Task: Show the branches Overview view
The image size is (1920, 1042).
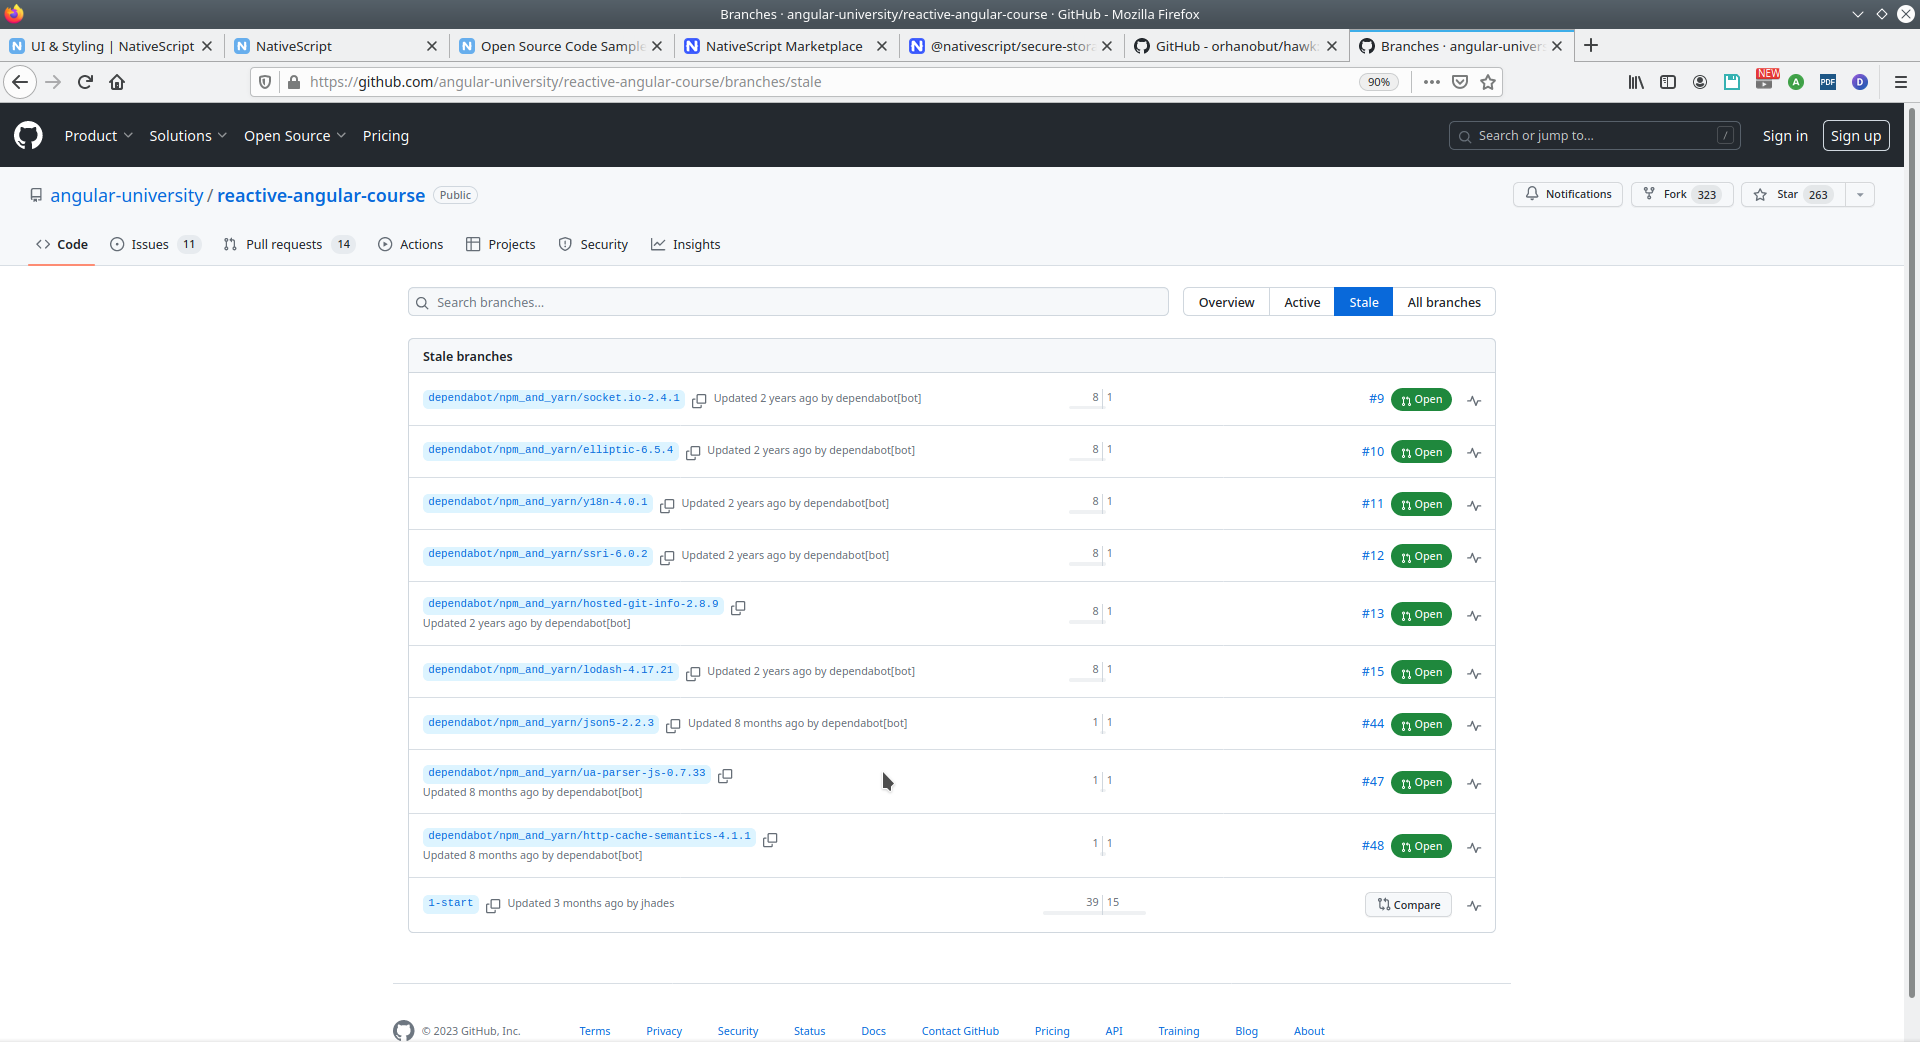Action: pyautogui.click(x=1226, y=302)
